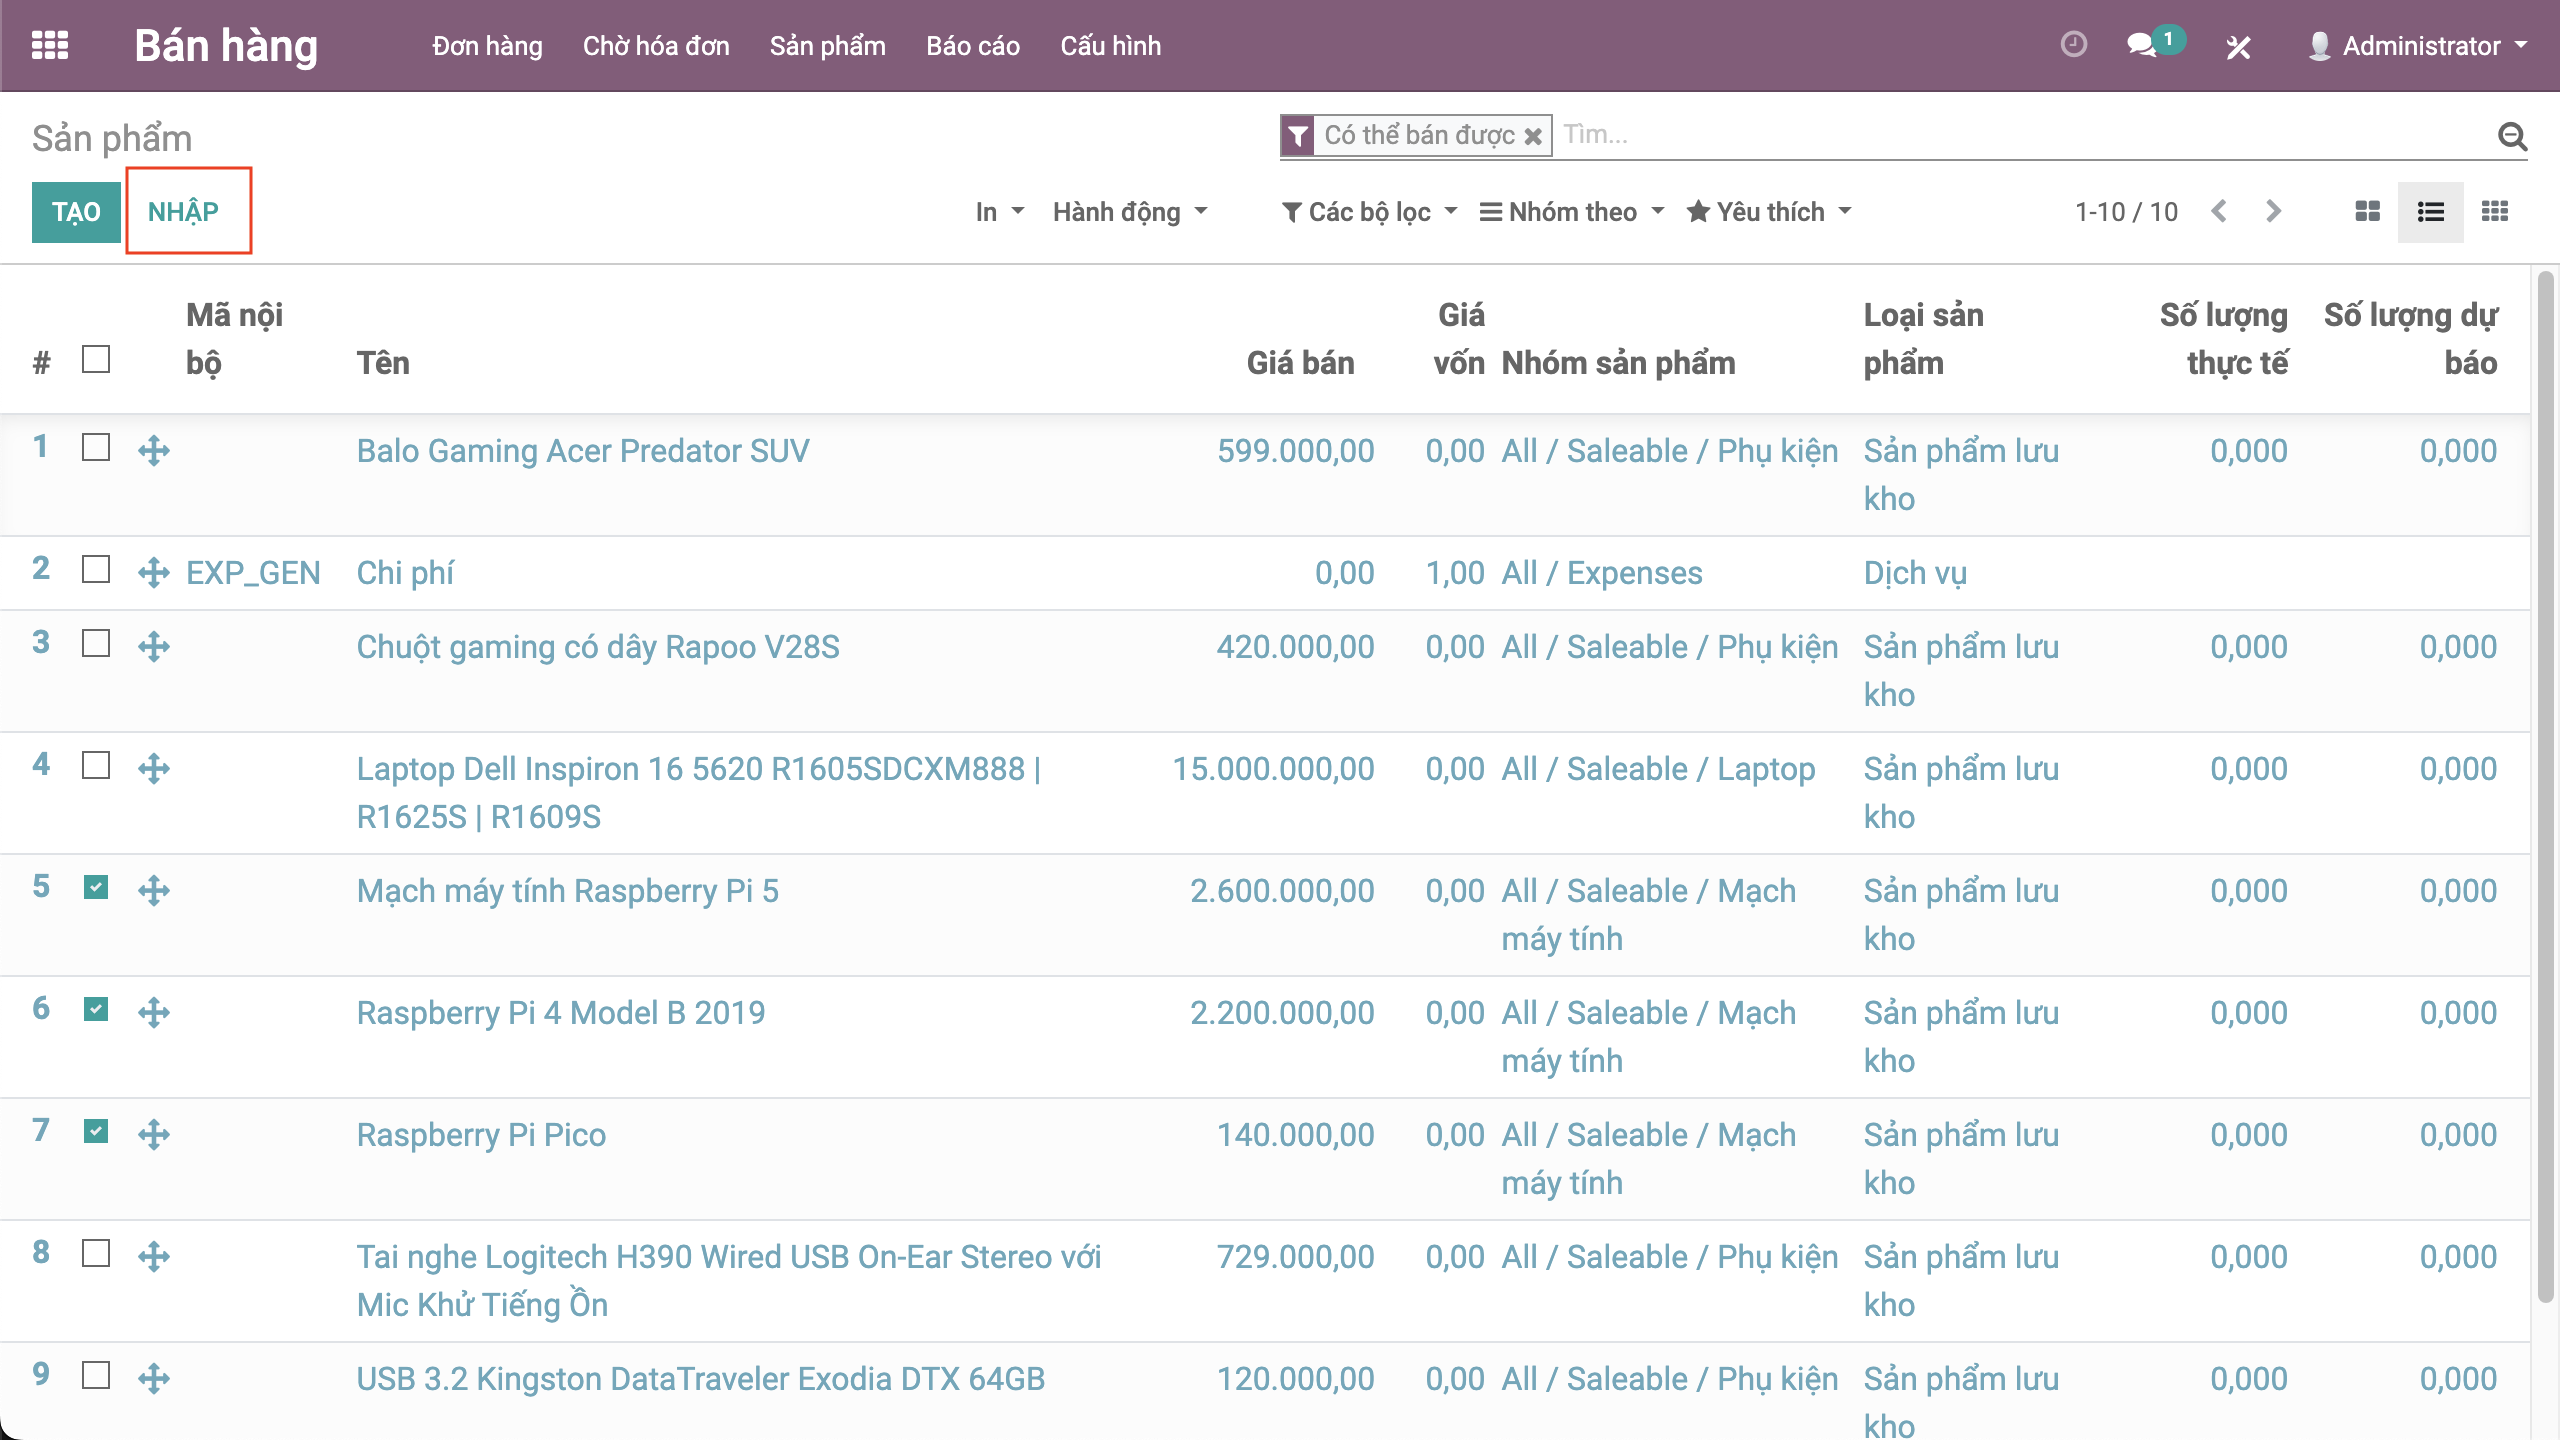This screenshot has height=1440, width=2560.
Task: Open Balo Gaming Acer Predator SUV product
Action: pos(582,451)
